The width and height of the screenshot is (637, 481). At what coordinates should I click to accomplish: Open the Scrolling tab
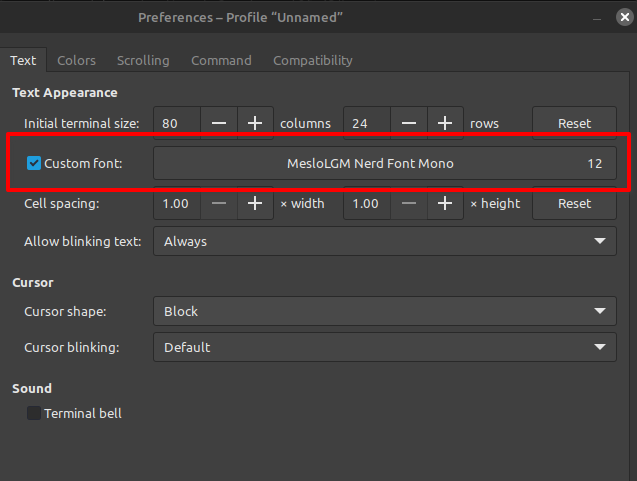click(x=143, y=61)
